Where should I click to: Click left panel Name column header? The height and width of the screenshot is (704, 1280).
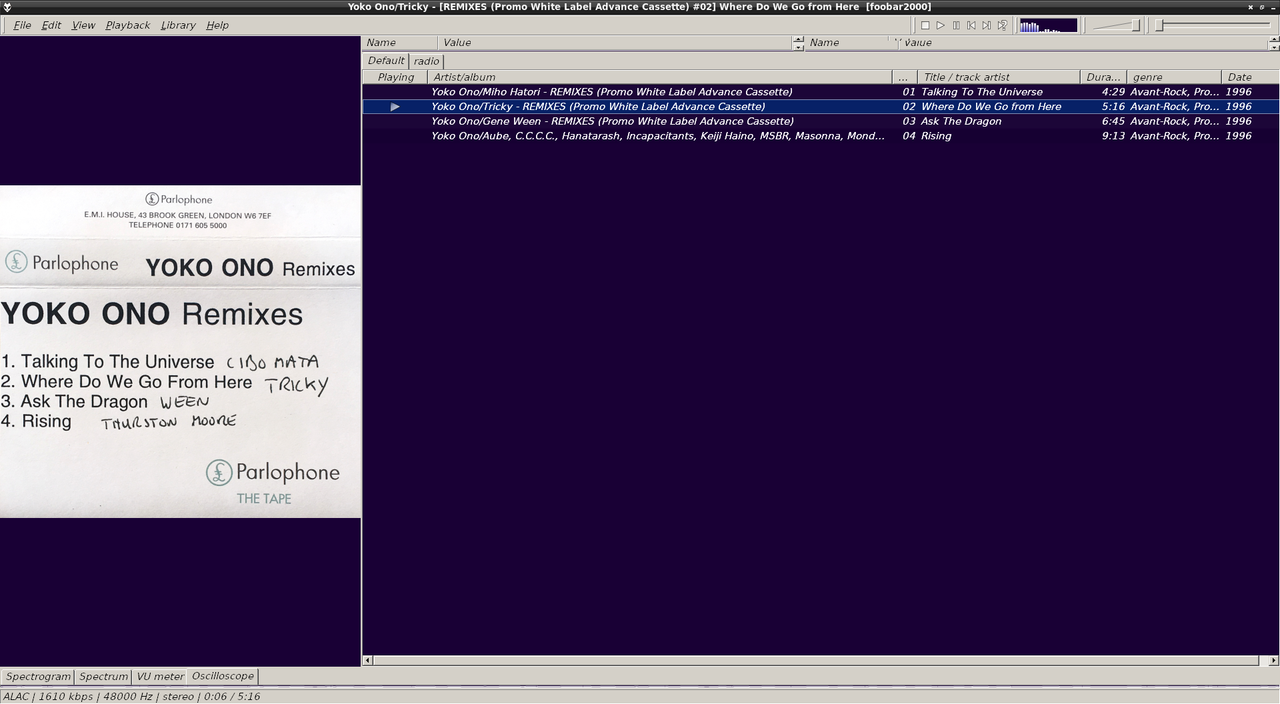click(x=399, y=43)
